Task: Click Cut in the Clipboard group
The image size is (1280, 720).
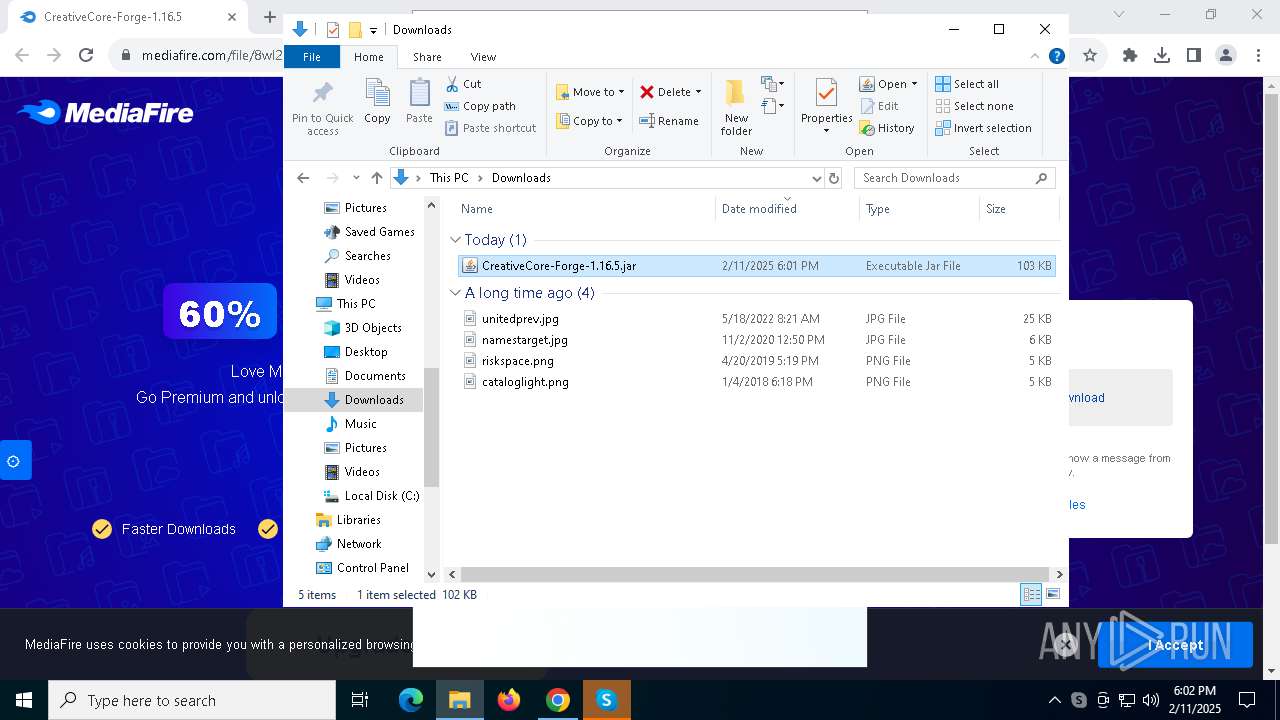Action: (463, 84)
